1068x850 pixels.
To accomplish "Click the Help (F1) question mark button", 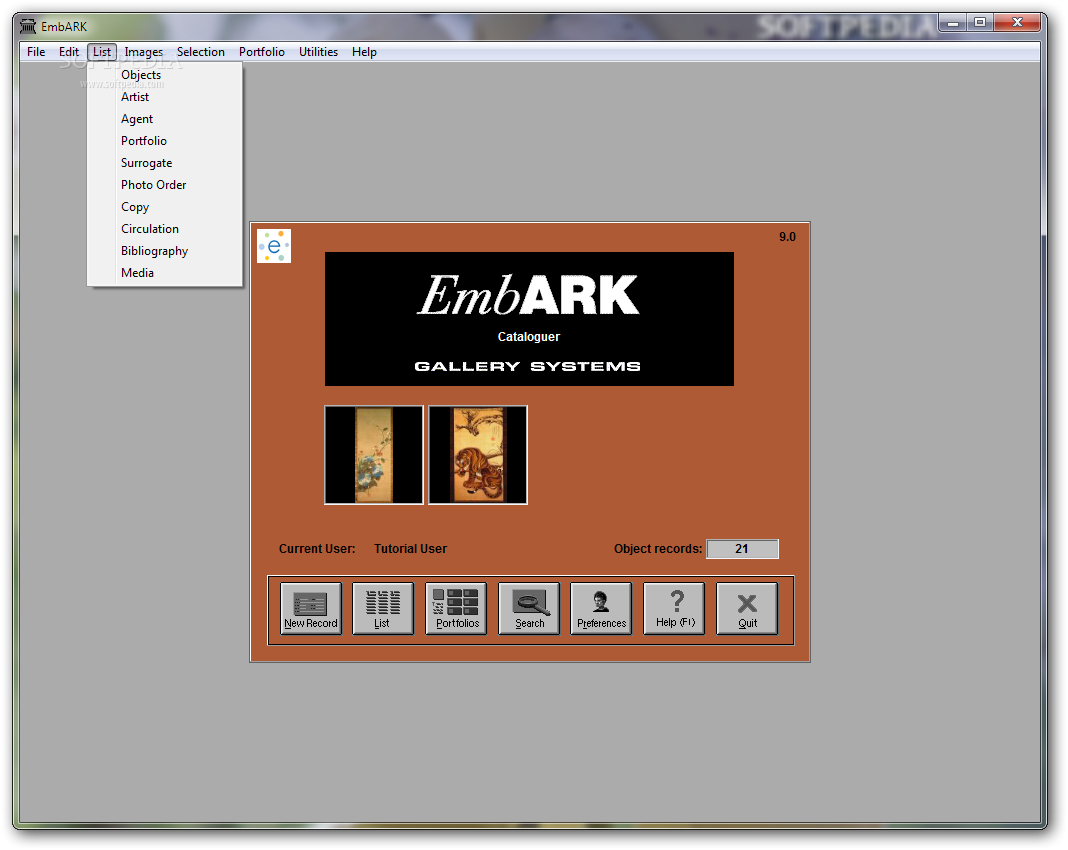I will point(674,608).
